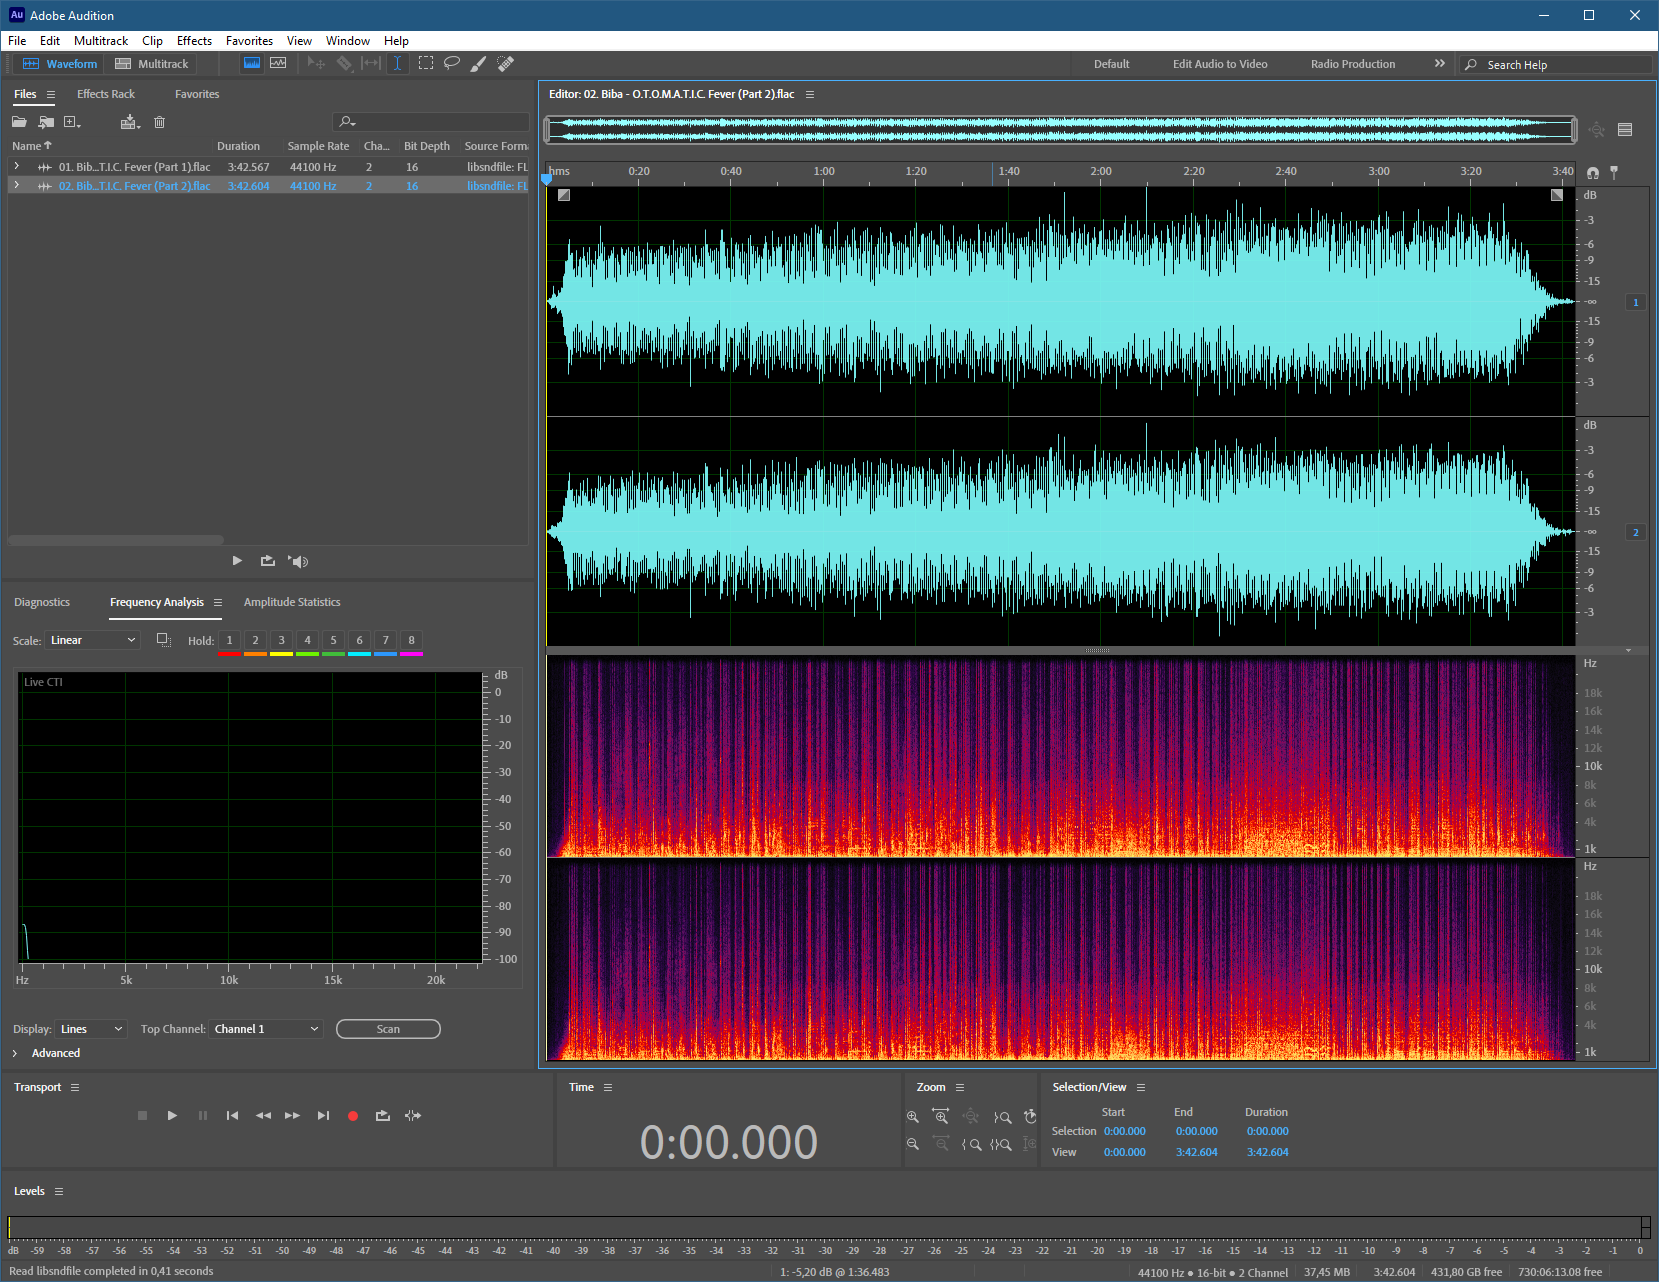Image resolution: width=1659 pixels, height=1282 pixels.
Task: Open the Top Channel dropdown
Action: (x=266, y=1029)
